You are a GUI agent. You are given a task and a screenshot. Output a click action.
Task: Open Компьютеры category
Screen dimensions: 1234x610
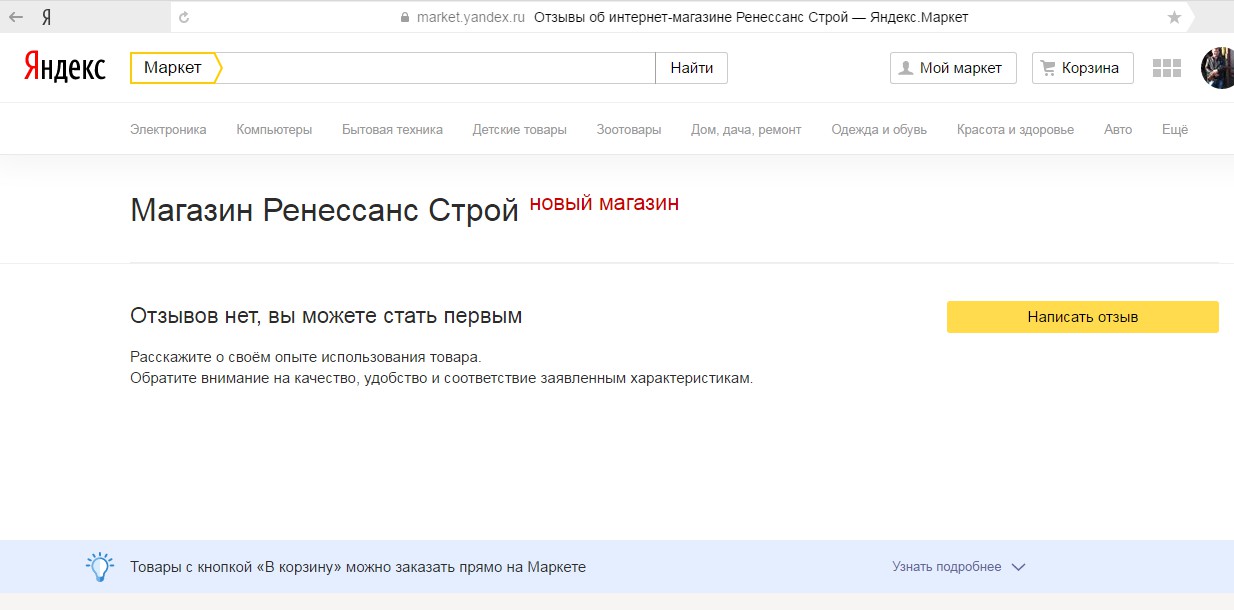274,129
